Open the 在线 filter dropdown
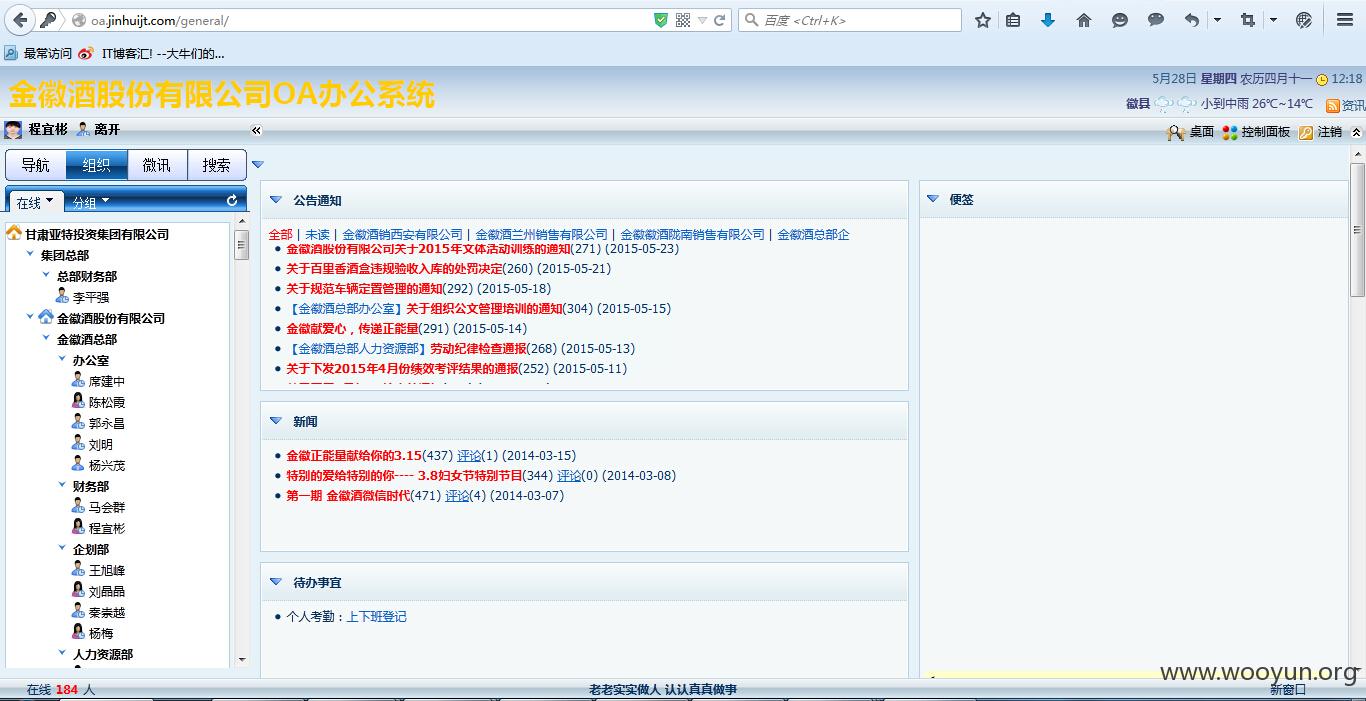The height and width of the screenshot is (701, 1366). pos(35,202)
